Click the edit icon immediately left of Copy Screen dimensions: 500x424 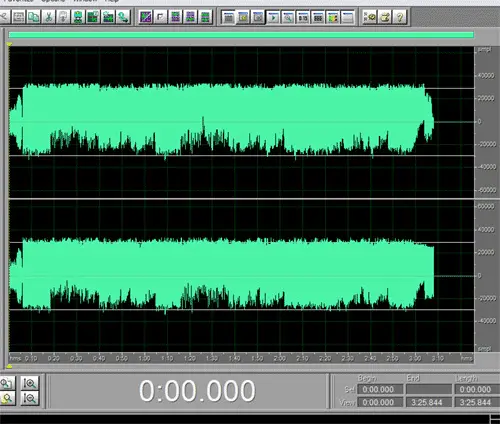[x=19, y=17]
